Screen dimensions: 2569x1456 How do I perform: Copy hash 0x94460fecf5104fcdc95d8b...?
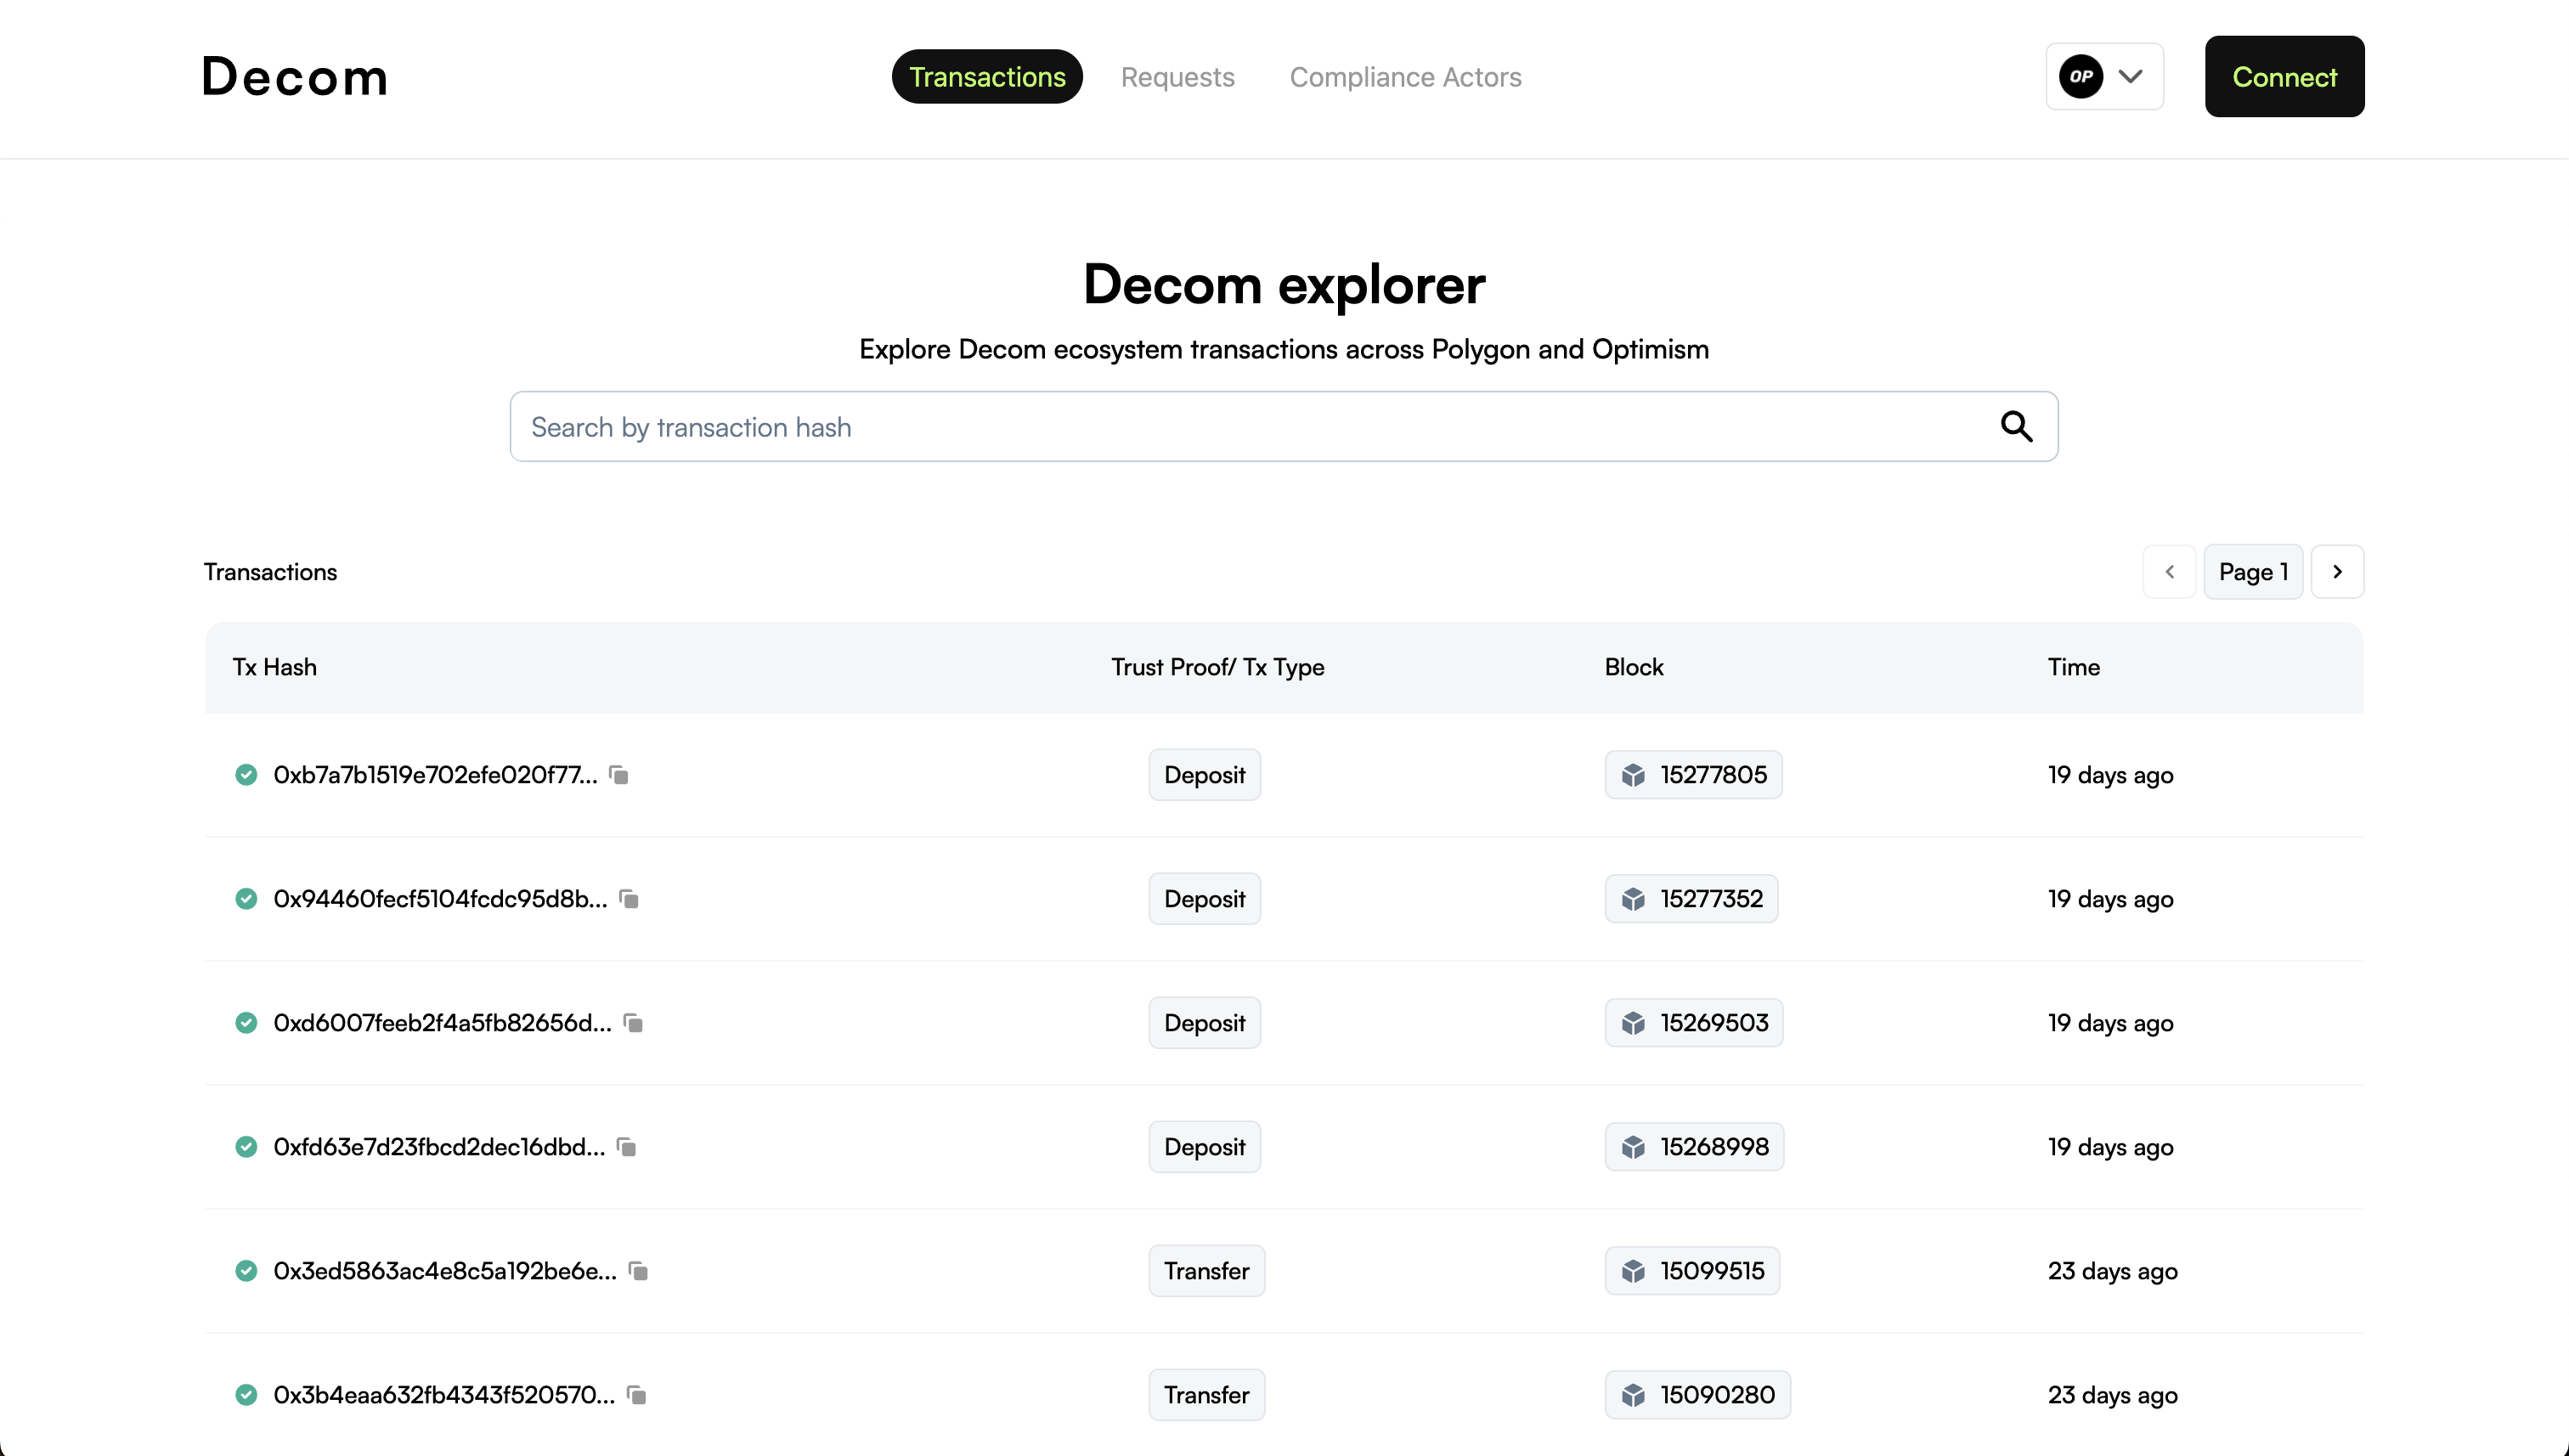(629, 899)
